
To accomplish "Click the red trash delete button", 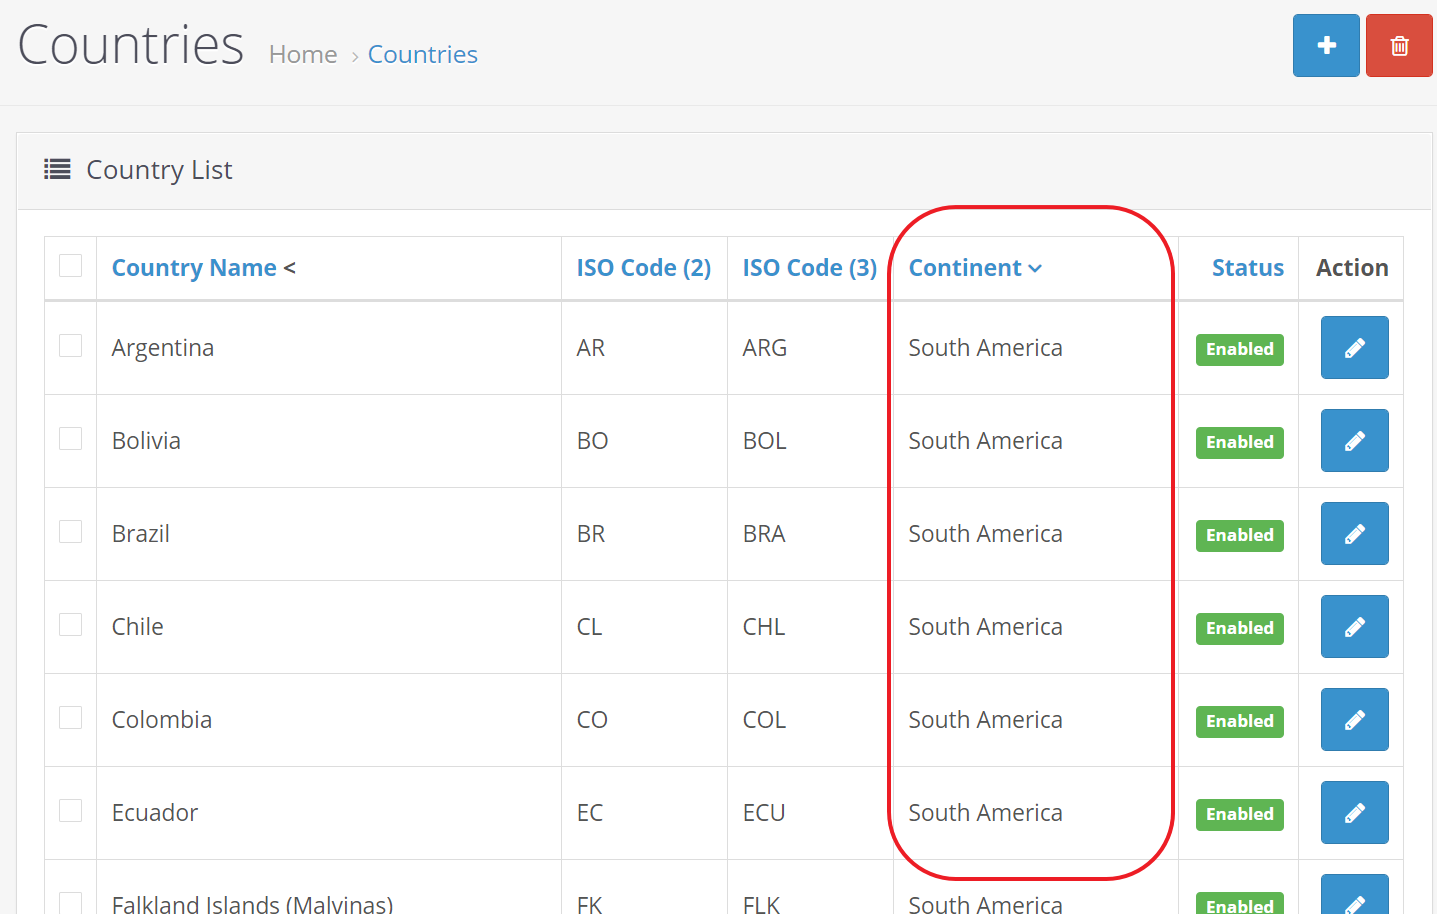I will point(1398,46).
